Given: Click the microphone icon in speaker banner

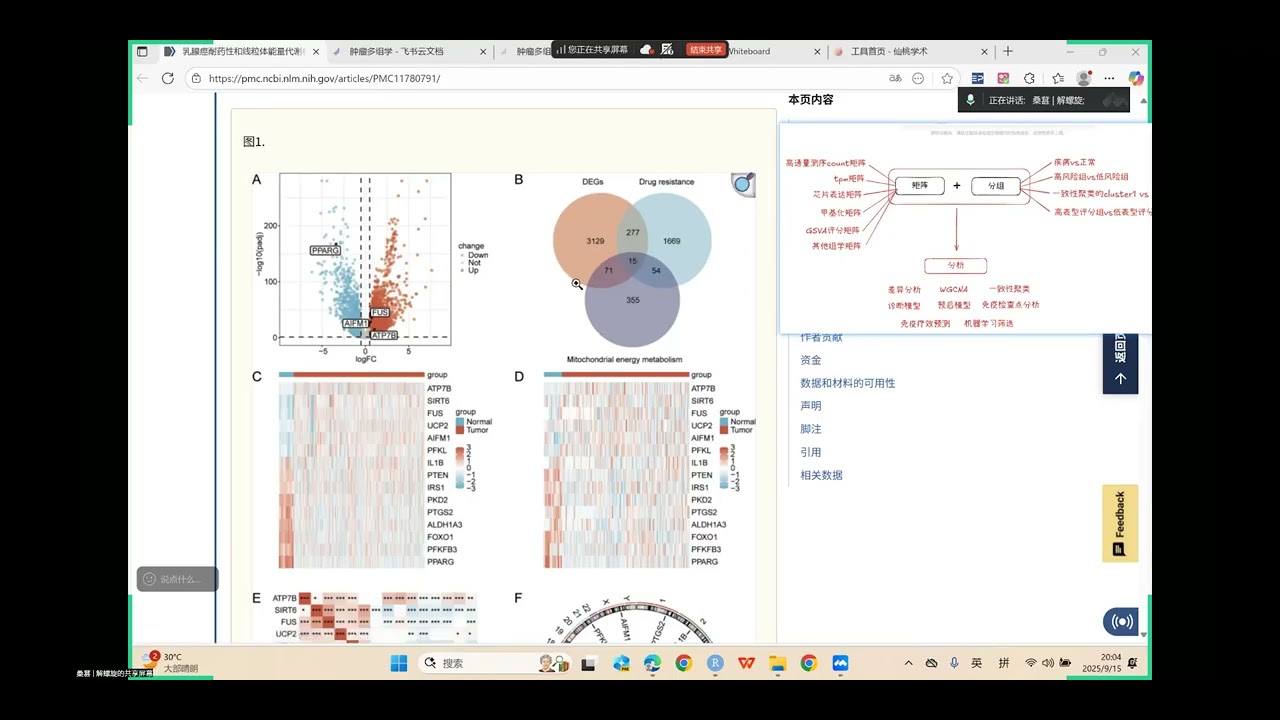Looking at the screenshot, I should [x=970, y=100].
